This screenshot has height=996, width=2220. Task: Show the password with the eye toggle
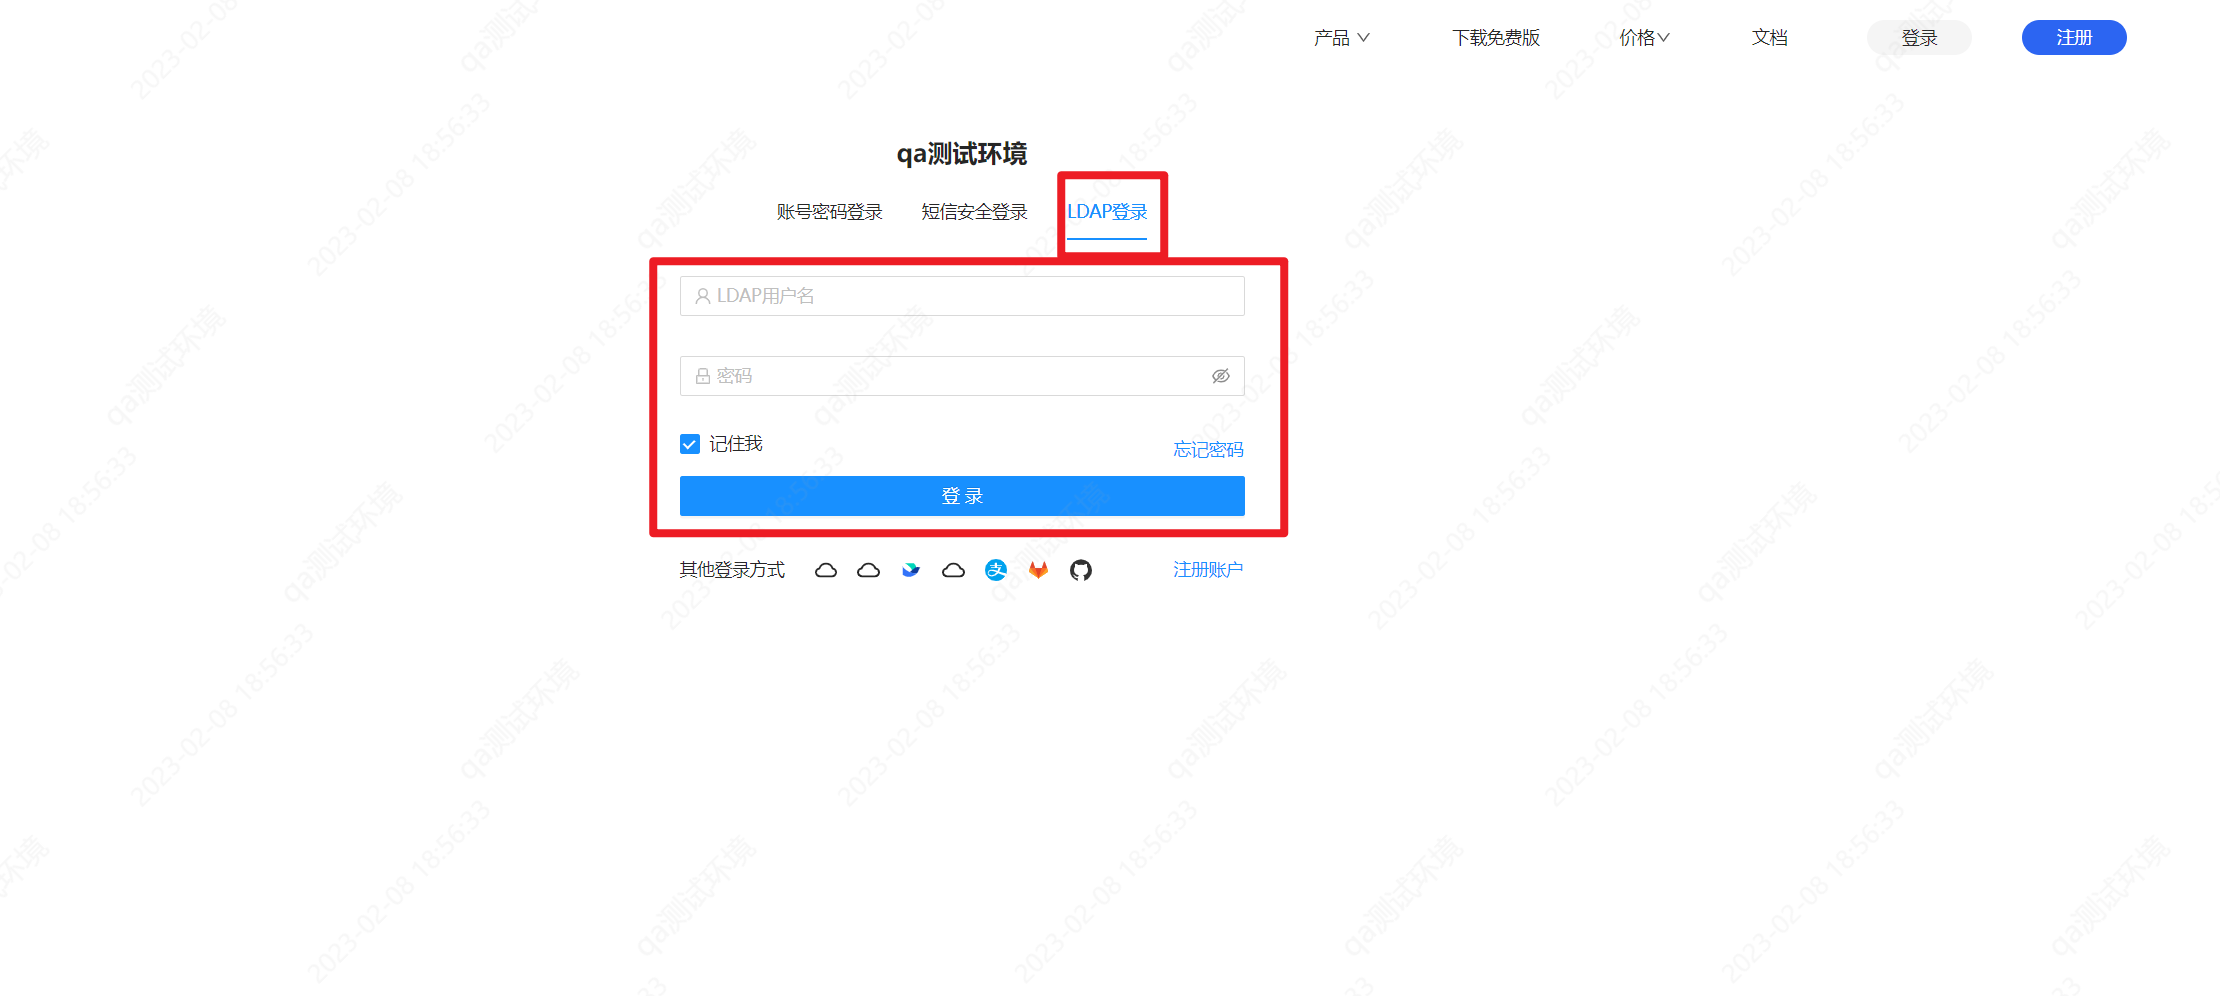pyautogui.click(x=1221, y=375)
